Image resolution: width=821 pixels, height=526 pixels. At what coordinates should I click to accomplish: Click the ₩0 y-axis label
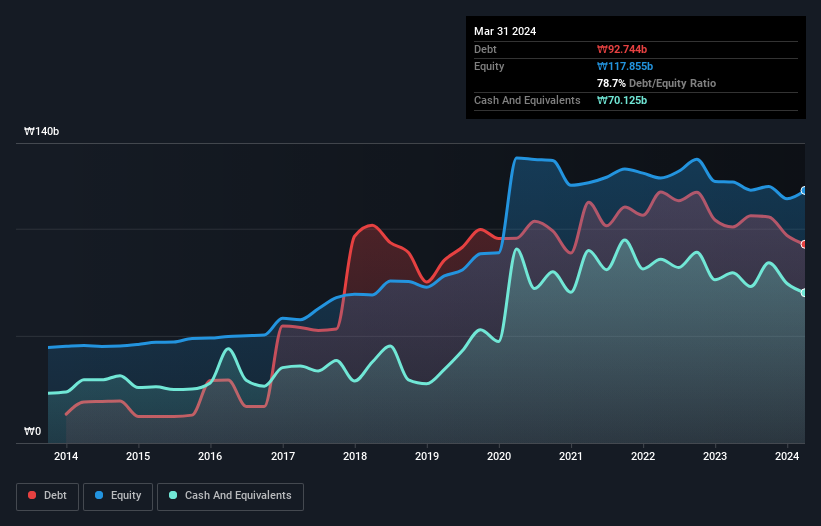(x=32, y=431)
